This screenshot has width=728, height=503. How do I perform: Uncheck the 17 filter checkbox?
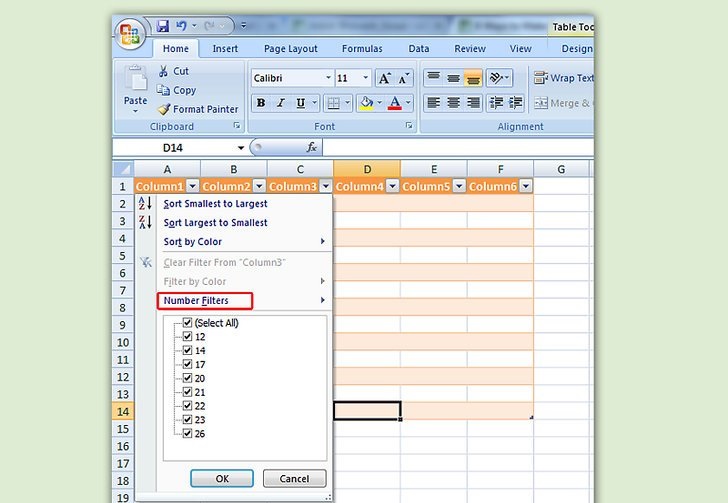(x=187, y=364)
